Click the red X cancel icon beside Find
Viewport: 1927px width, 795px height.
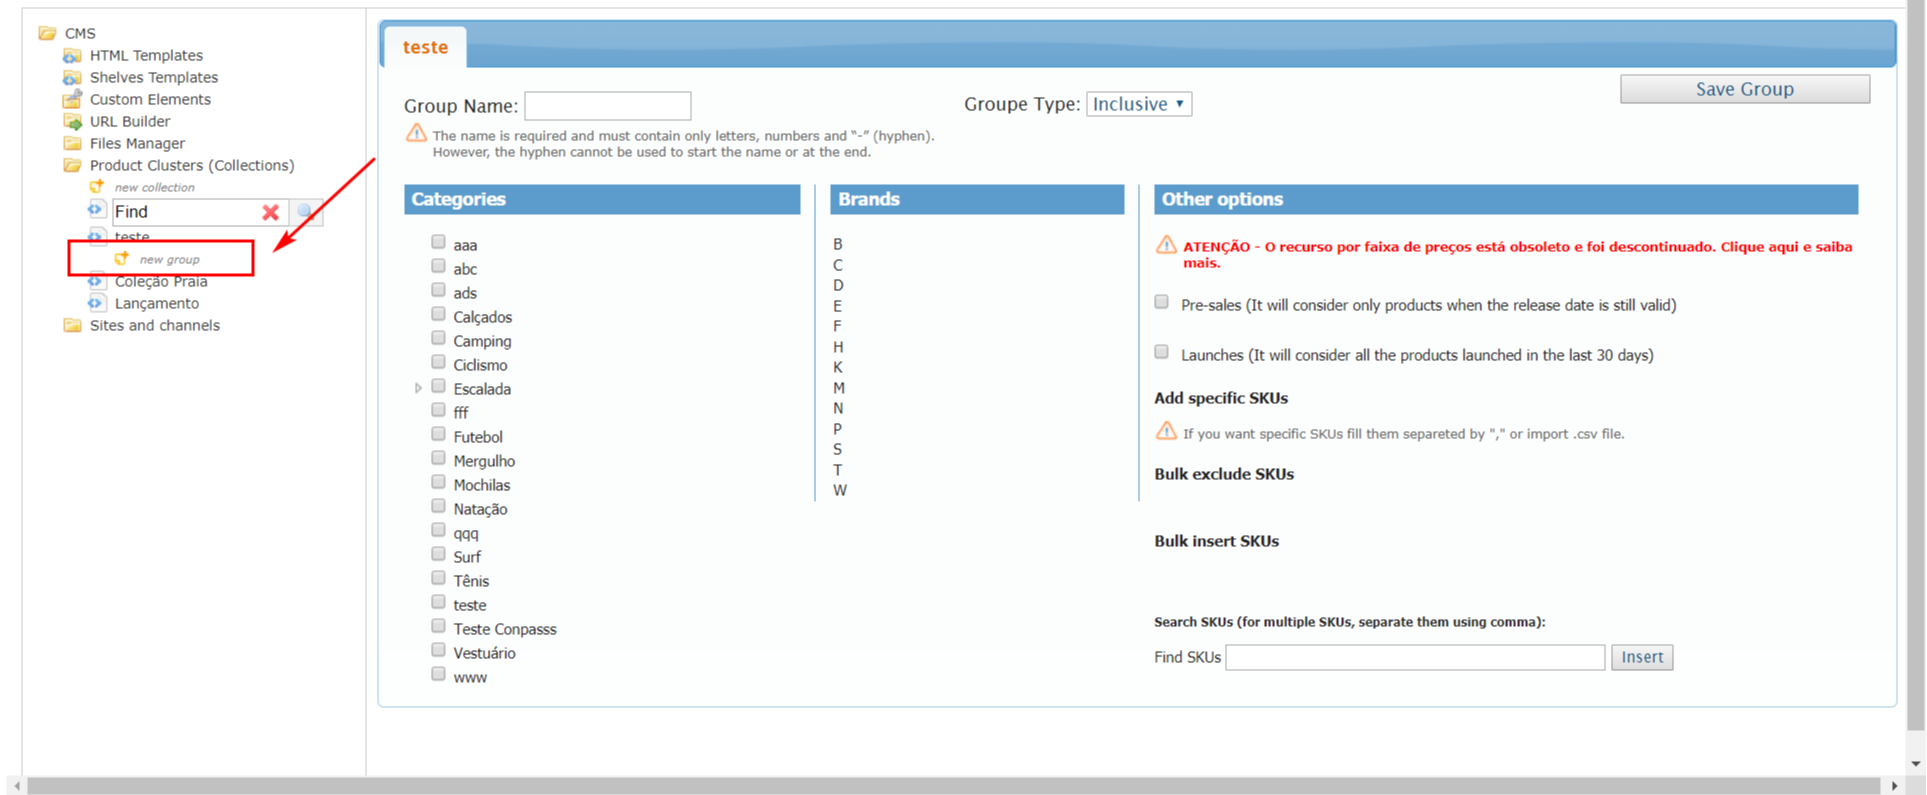(x=270, y=212)
